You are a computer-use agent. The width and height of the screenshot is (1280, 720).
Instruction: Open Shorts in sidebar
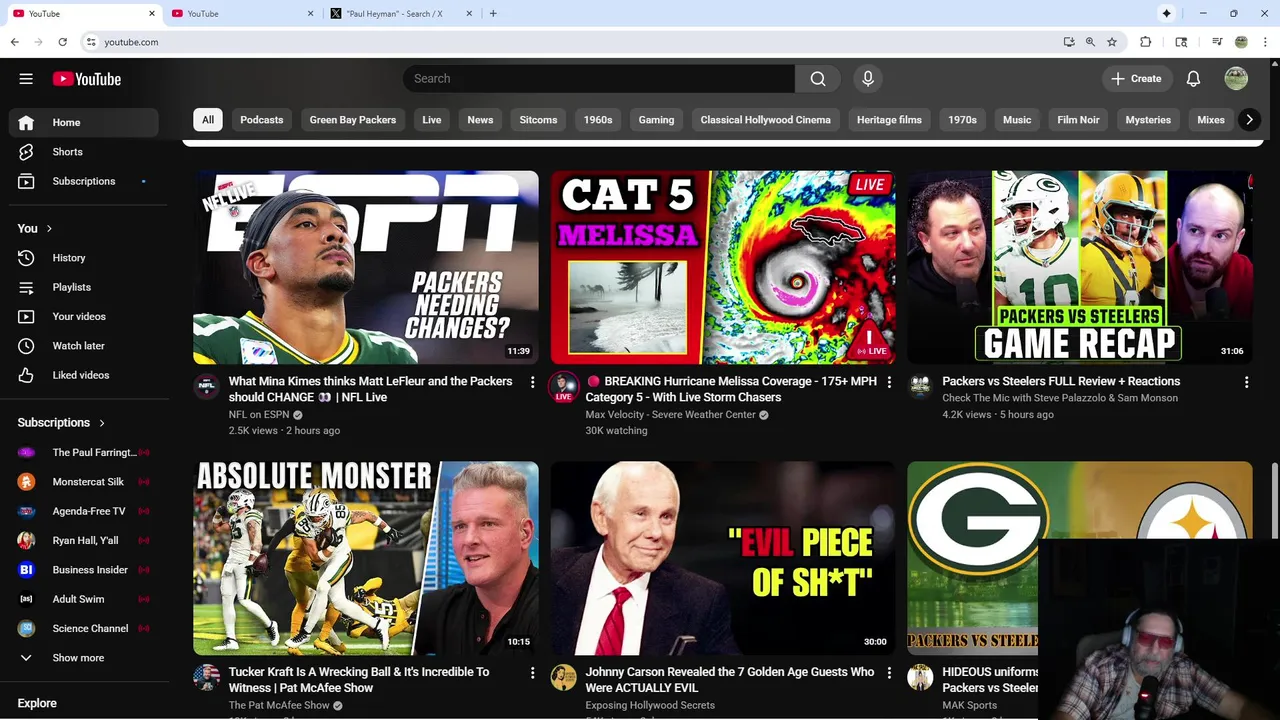click(x=84, y=152)
